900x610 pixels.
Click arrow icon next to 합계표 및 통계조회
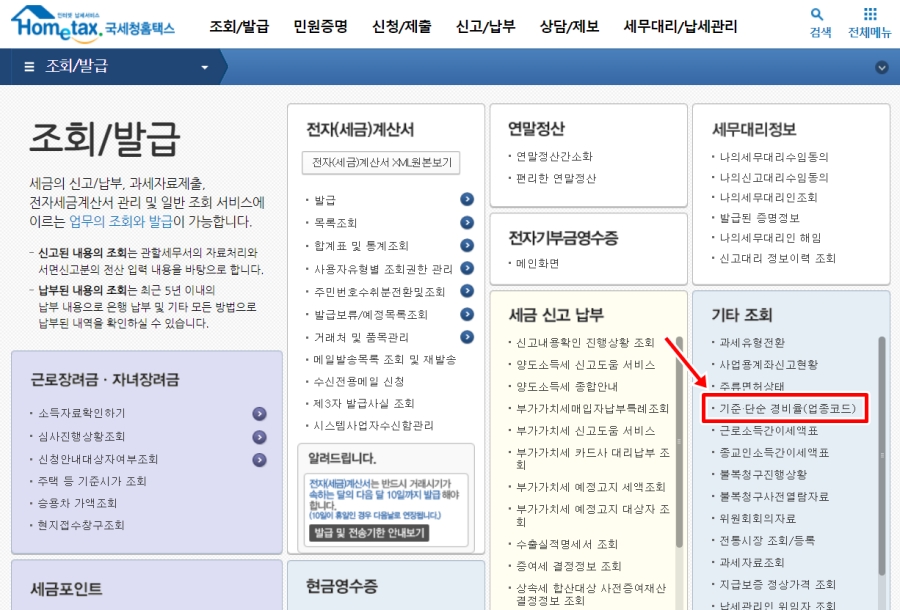467,245
